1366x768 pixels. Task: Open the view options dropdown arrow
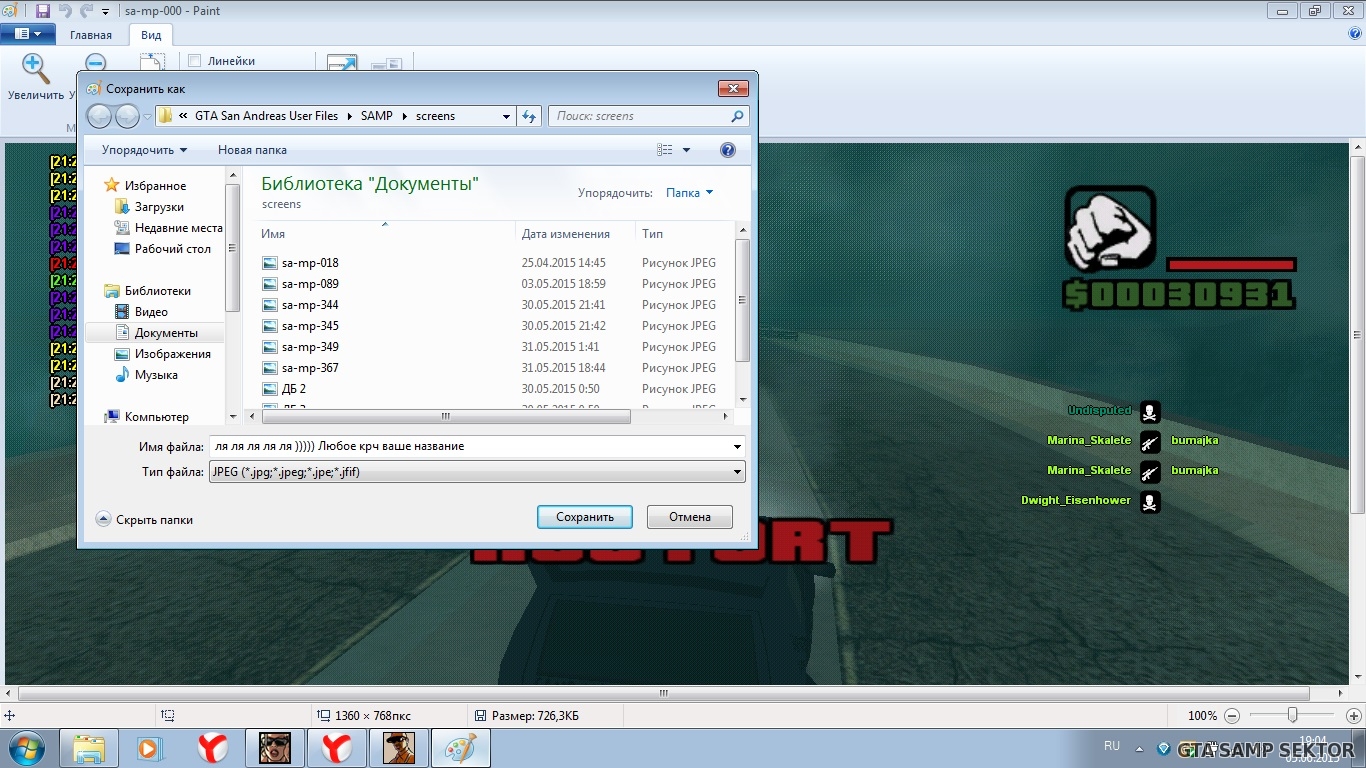click(686, 150)
